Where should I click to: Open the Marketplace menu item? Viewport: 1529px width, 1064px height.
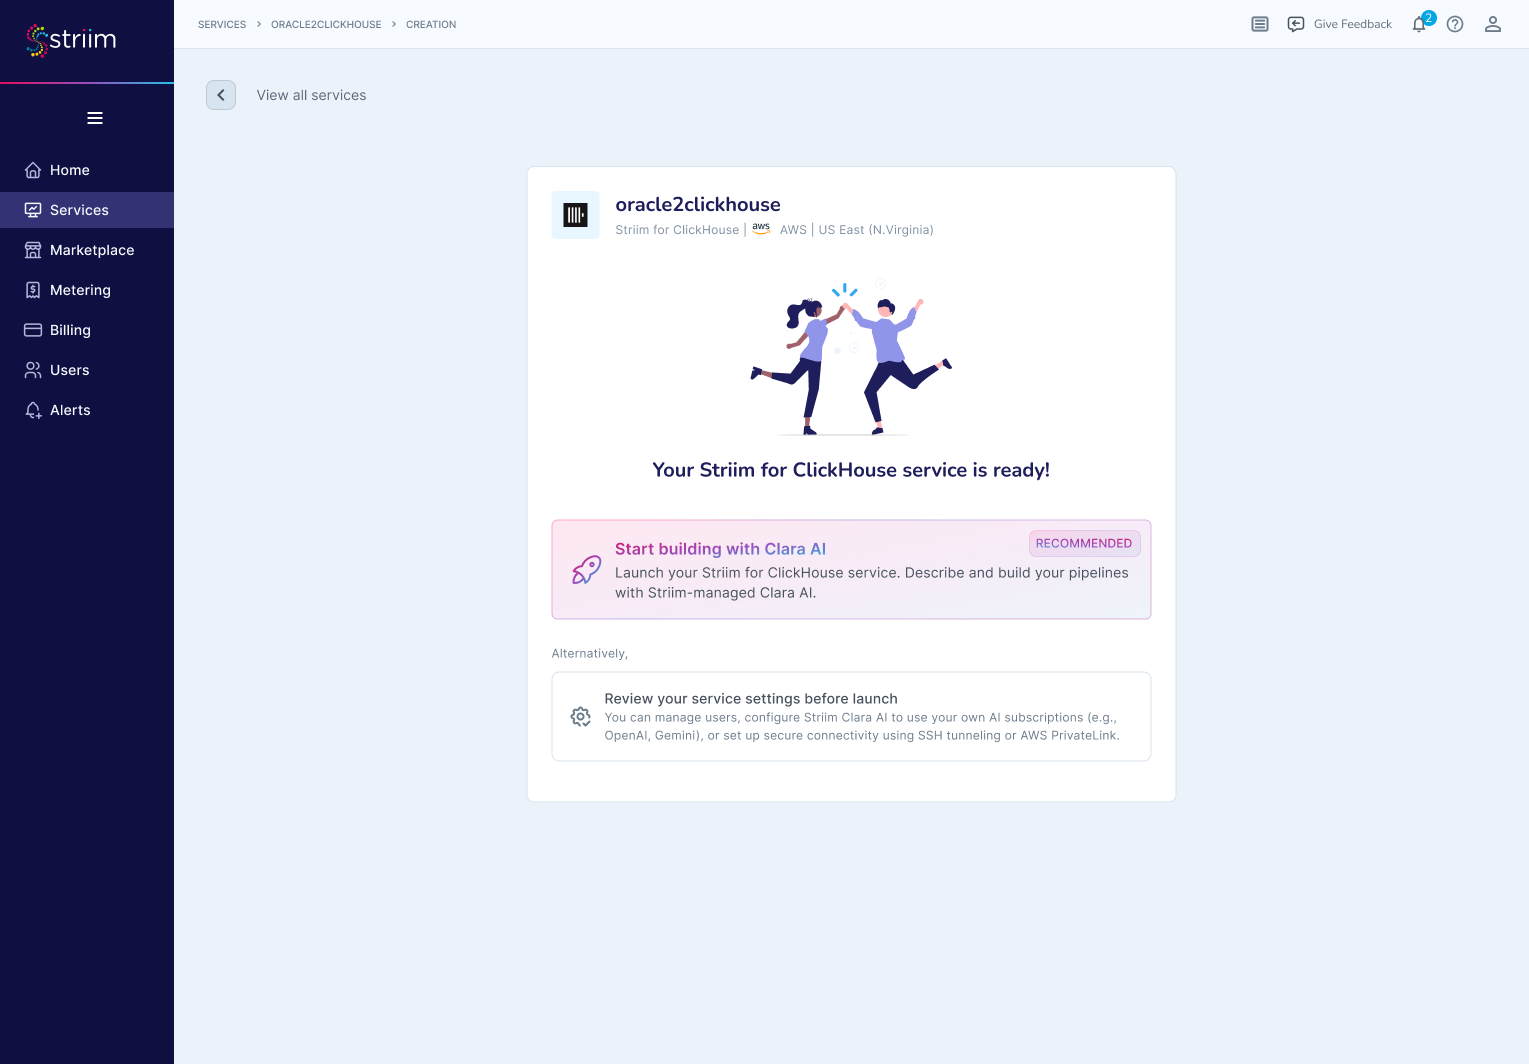87,250
